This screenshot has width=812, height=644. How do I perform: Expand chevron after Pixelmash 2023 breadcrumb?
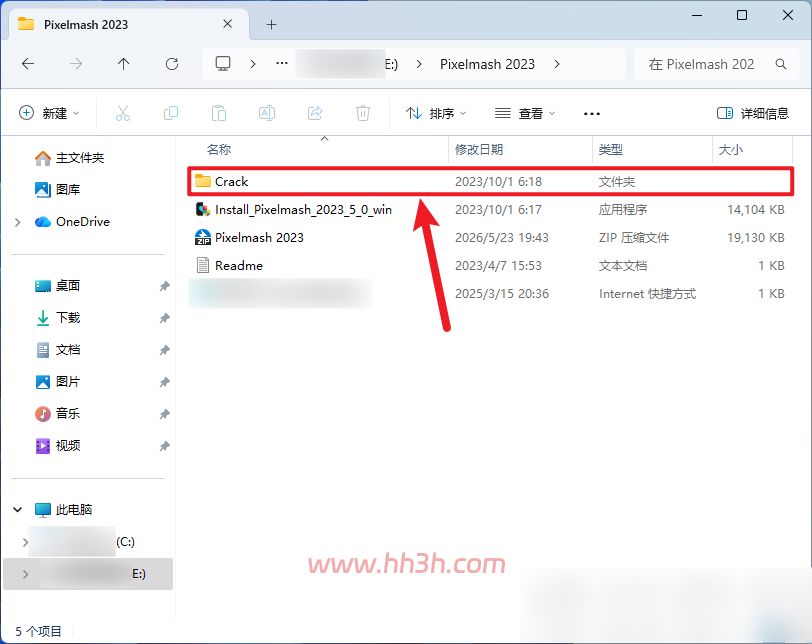tap(557, 64)
